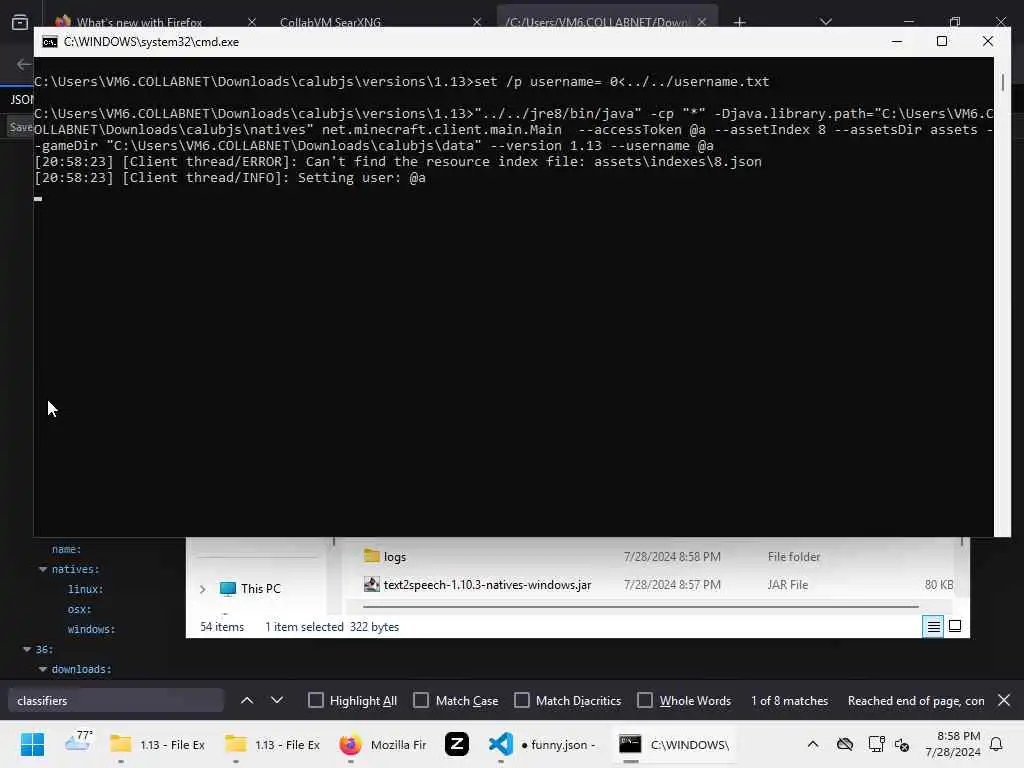Open the Zed app from taskbar
The image size is (1024, 768).
tap(456, 744)
